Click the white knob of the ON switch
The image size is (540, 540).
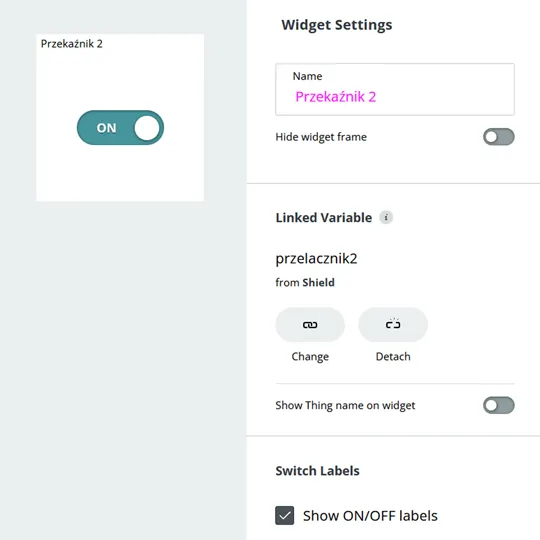pyautogui.click(x=147, y=128)
